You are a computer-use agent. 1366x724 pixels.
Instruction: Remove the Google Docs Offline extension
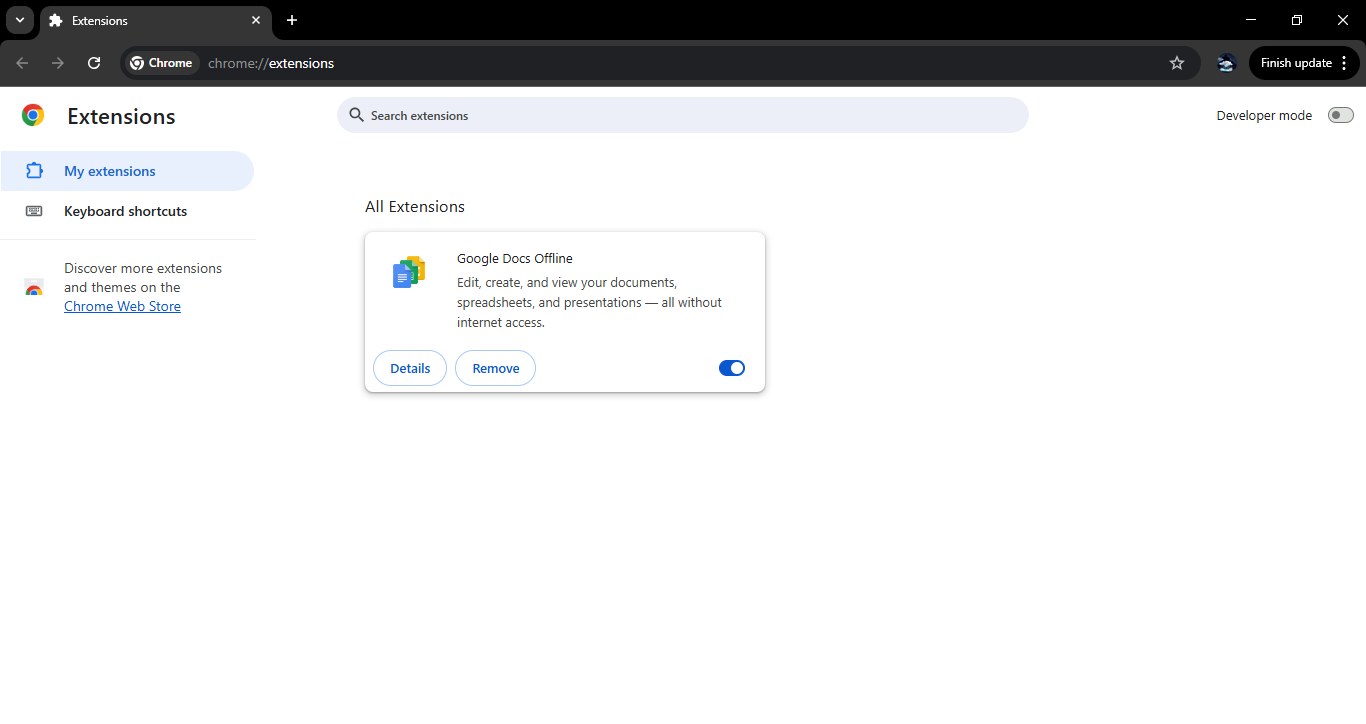coord(495,368)
